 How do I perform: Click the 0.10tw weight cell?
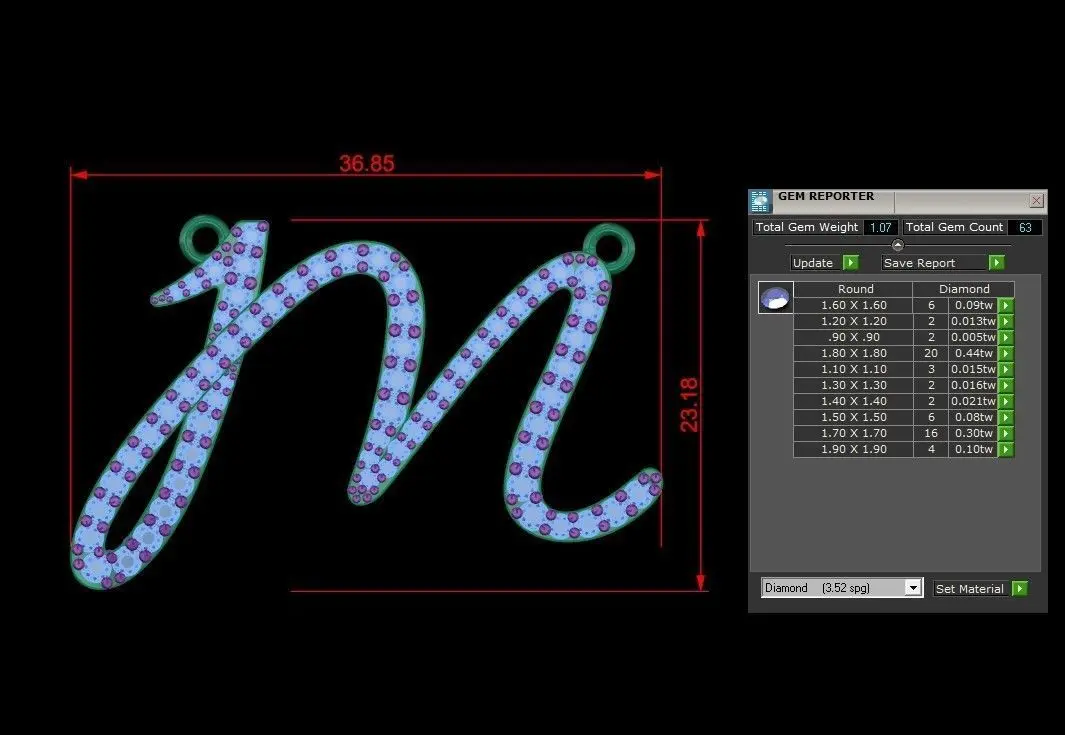pyautogui.click(x=973, y=449)
